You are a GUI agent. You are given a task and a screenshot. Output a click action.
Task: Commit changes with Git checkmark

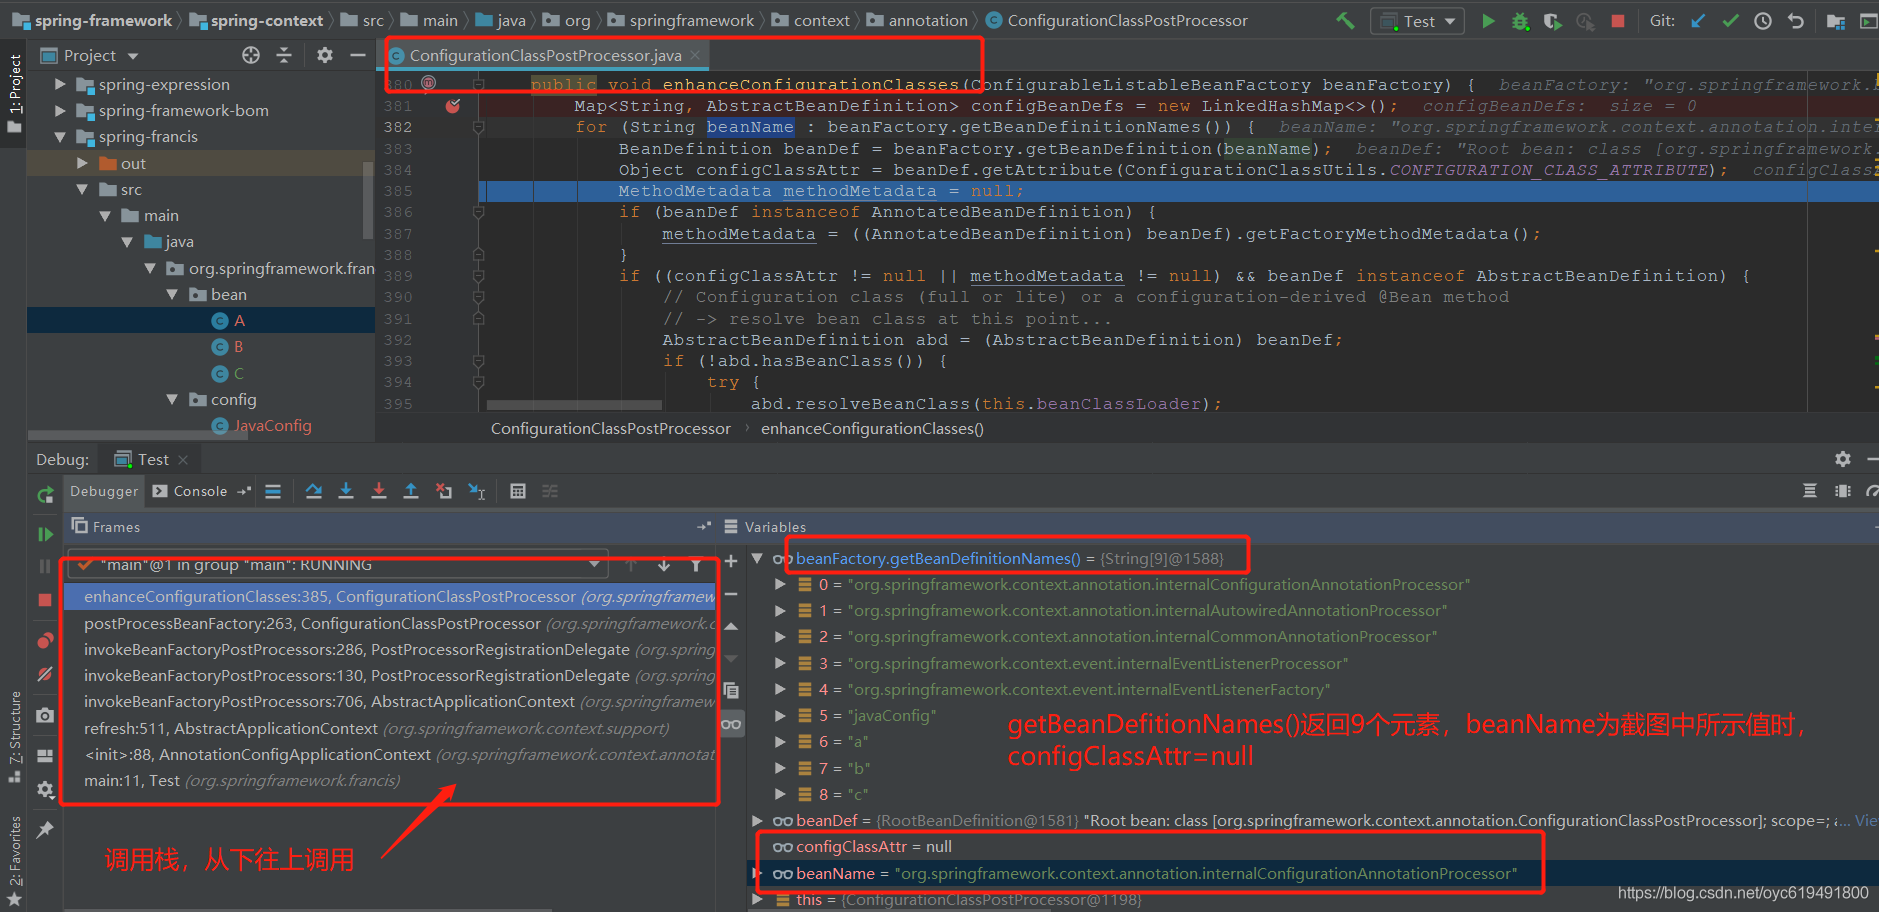pos(1731,20)
